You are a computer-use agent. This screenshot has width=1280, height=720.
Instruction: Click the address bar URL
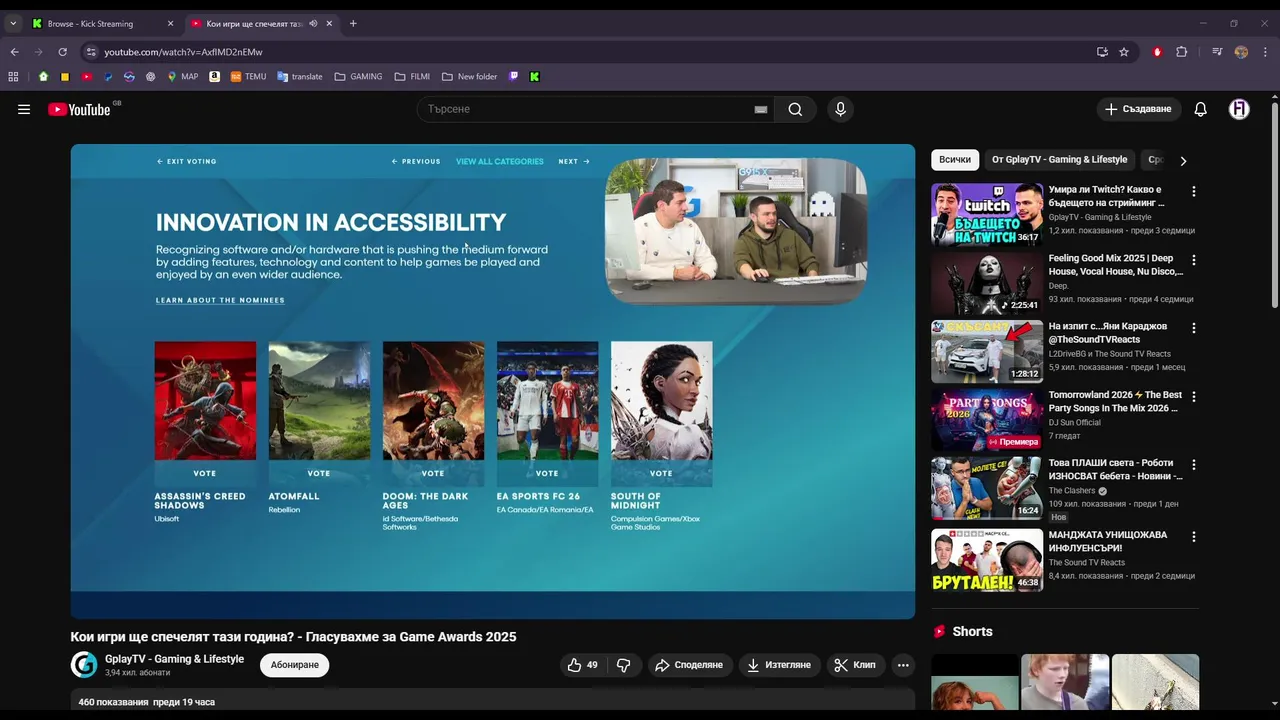point(183,52)
